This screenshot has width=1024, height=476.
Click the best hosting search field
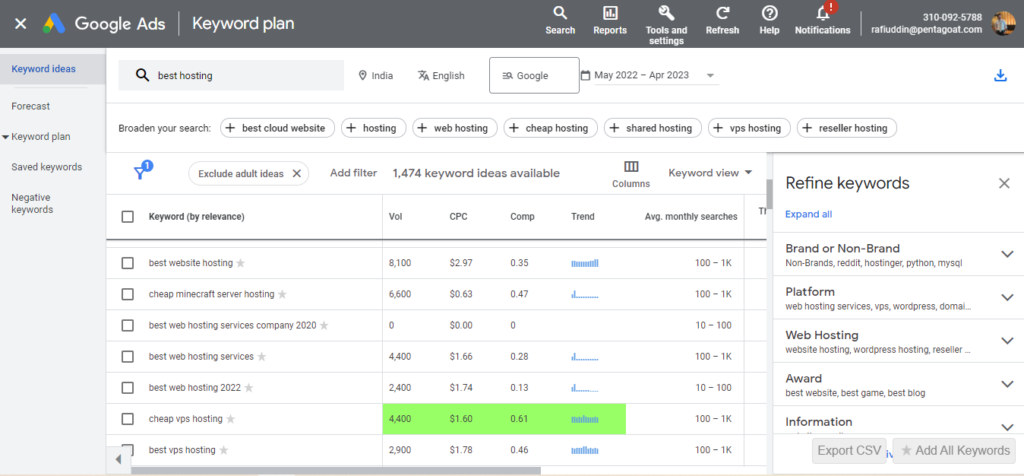pos(231,76)
